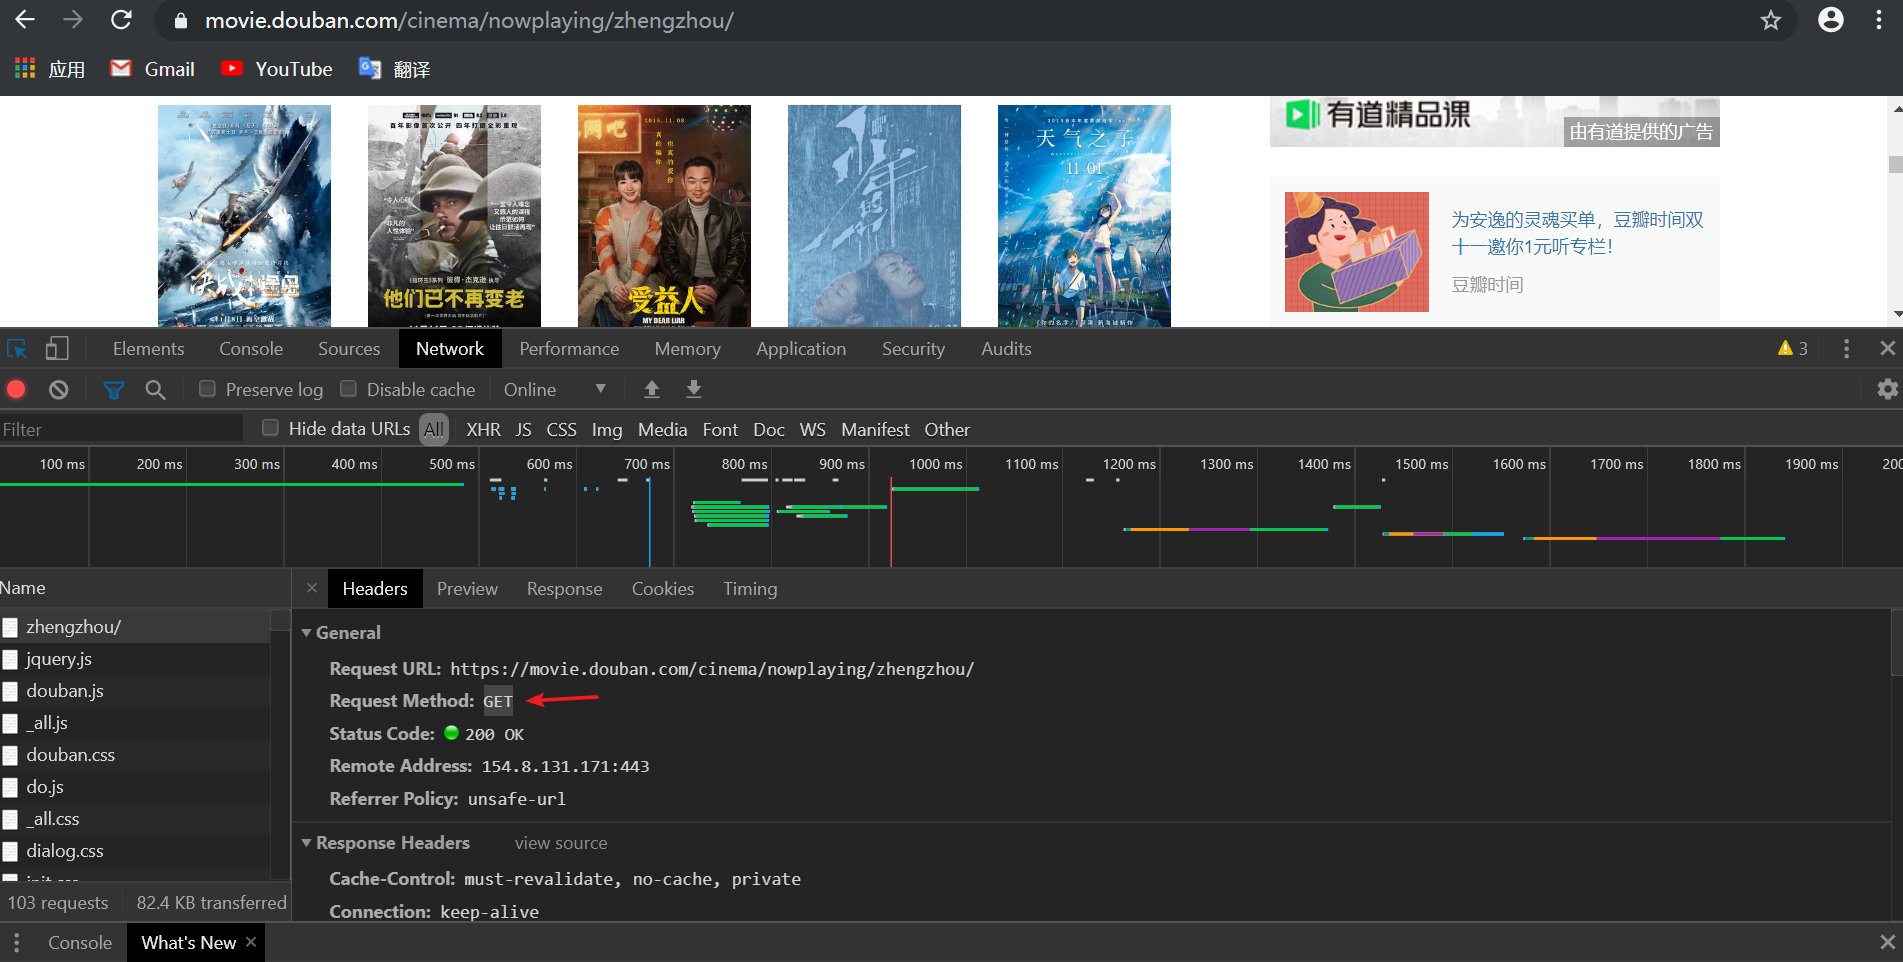Open the They Shall Not Grow Old poster

(x=454, y=216)
